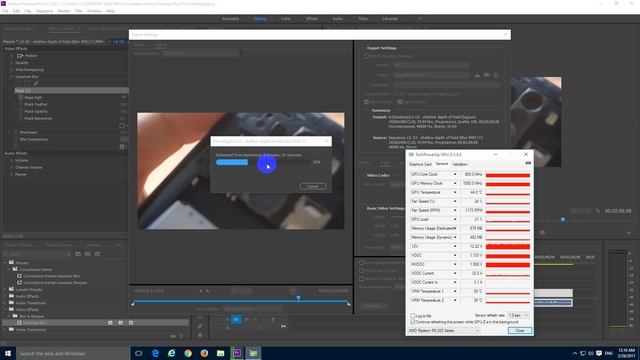This screenshot has width=640, height=360.
Task: Click GPU-Z screenshot camera icon
Action: click(528, 163)
